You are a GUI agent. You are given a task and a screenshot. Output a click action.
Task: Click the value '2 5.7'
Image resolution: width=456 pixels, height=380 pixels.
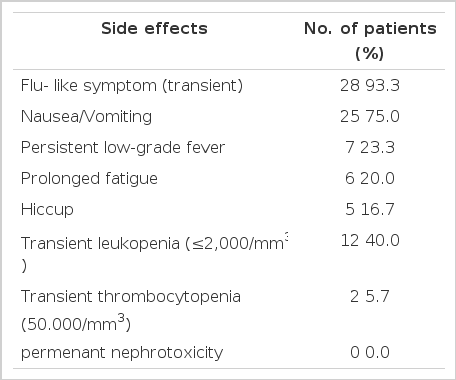(x=370, y=296)
